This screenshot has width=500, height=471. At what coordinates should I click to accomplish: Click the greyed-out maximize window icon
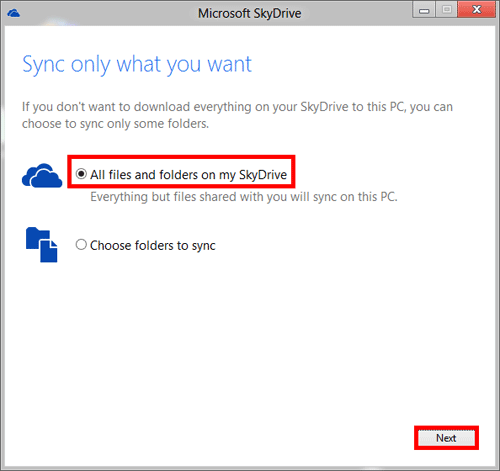pyautogui.click(x=446, y=10)
